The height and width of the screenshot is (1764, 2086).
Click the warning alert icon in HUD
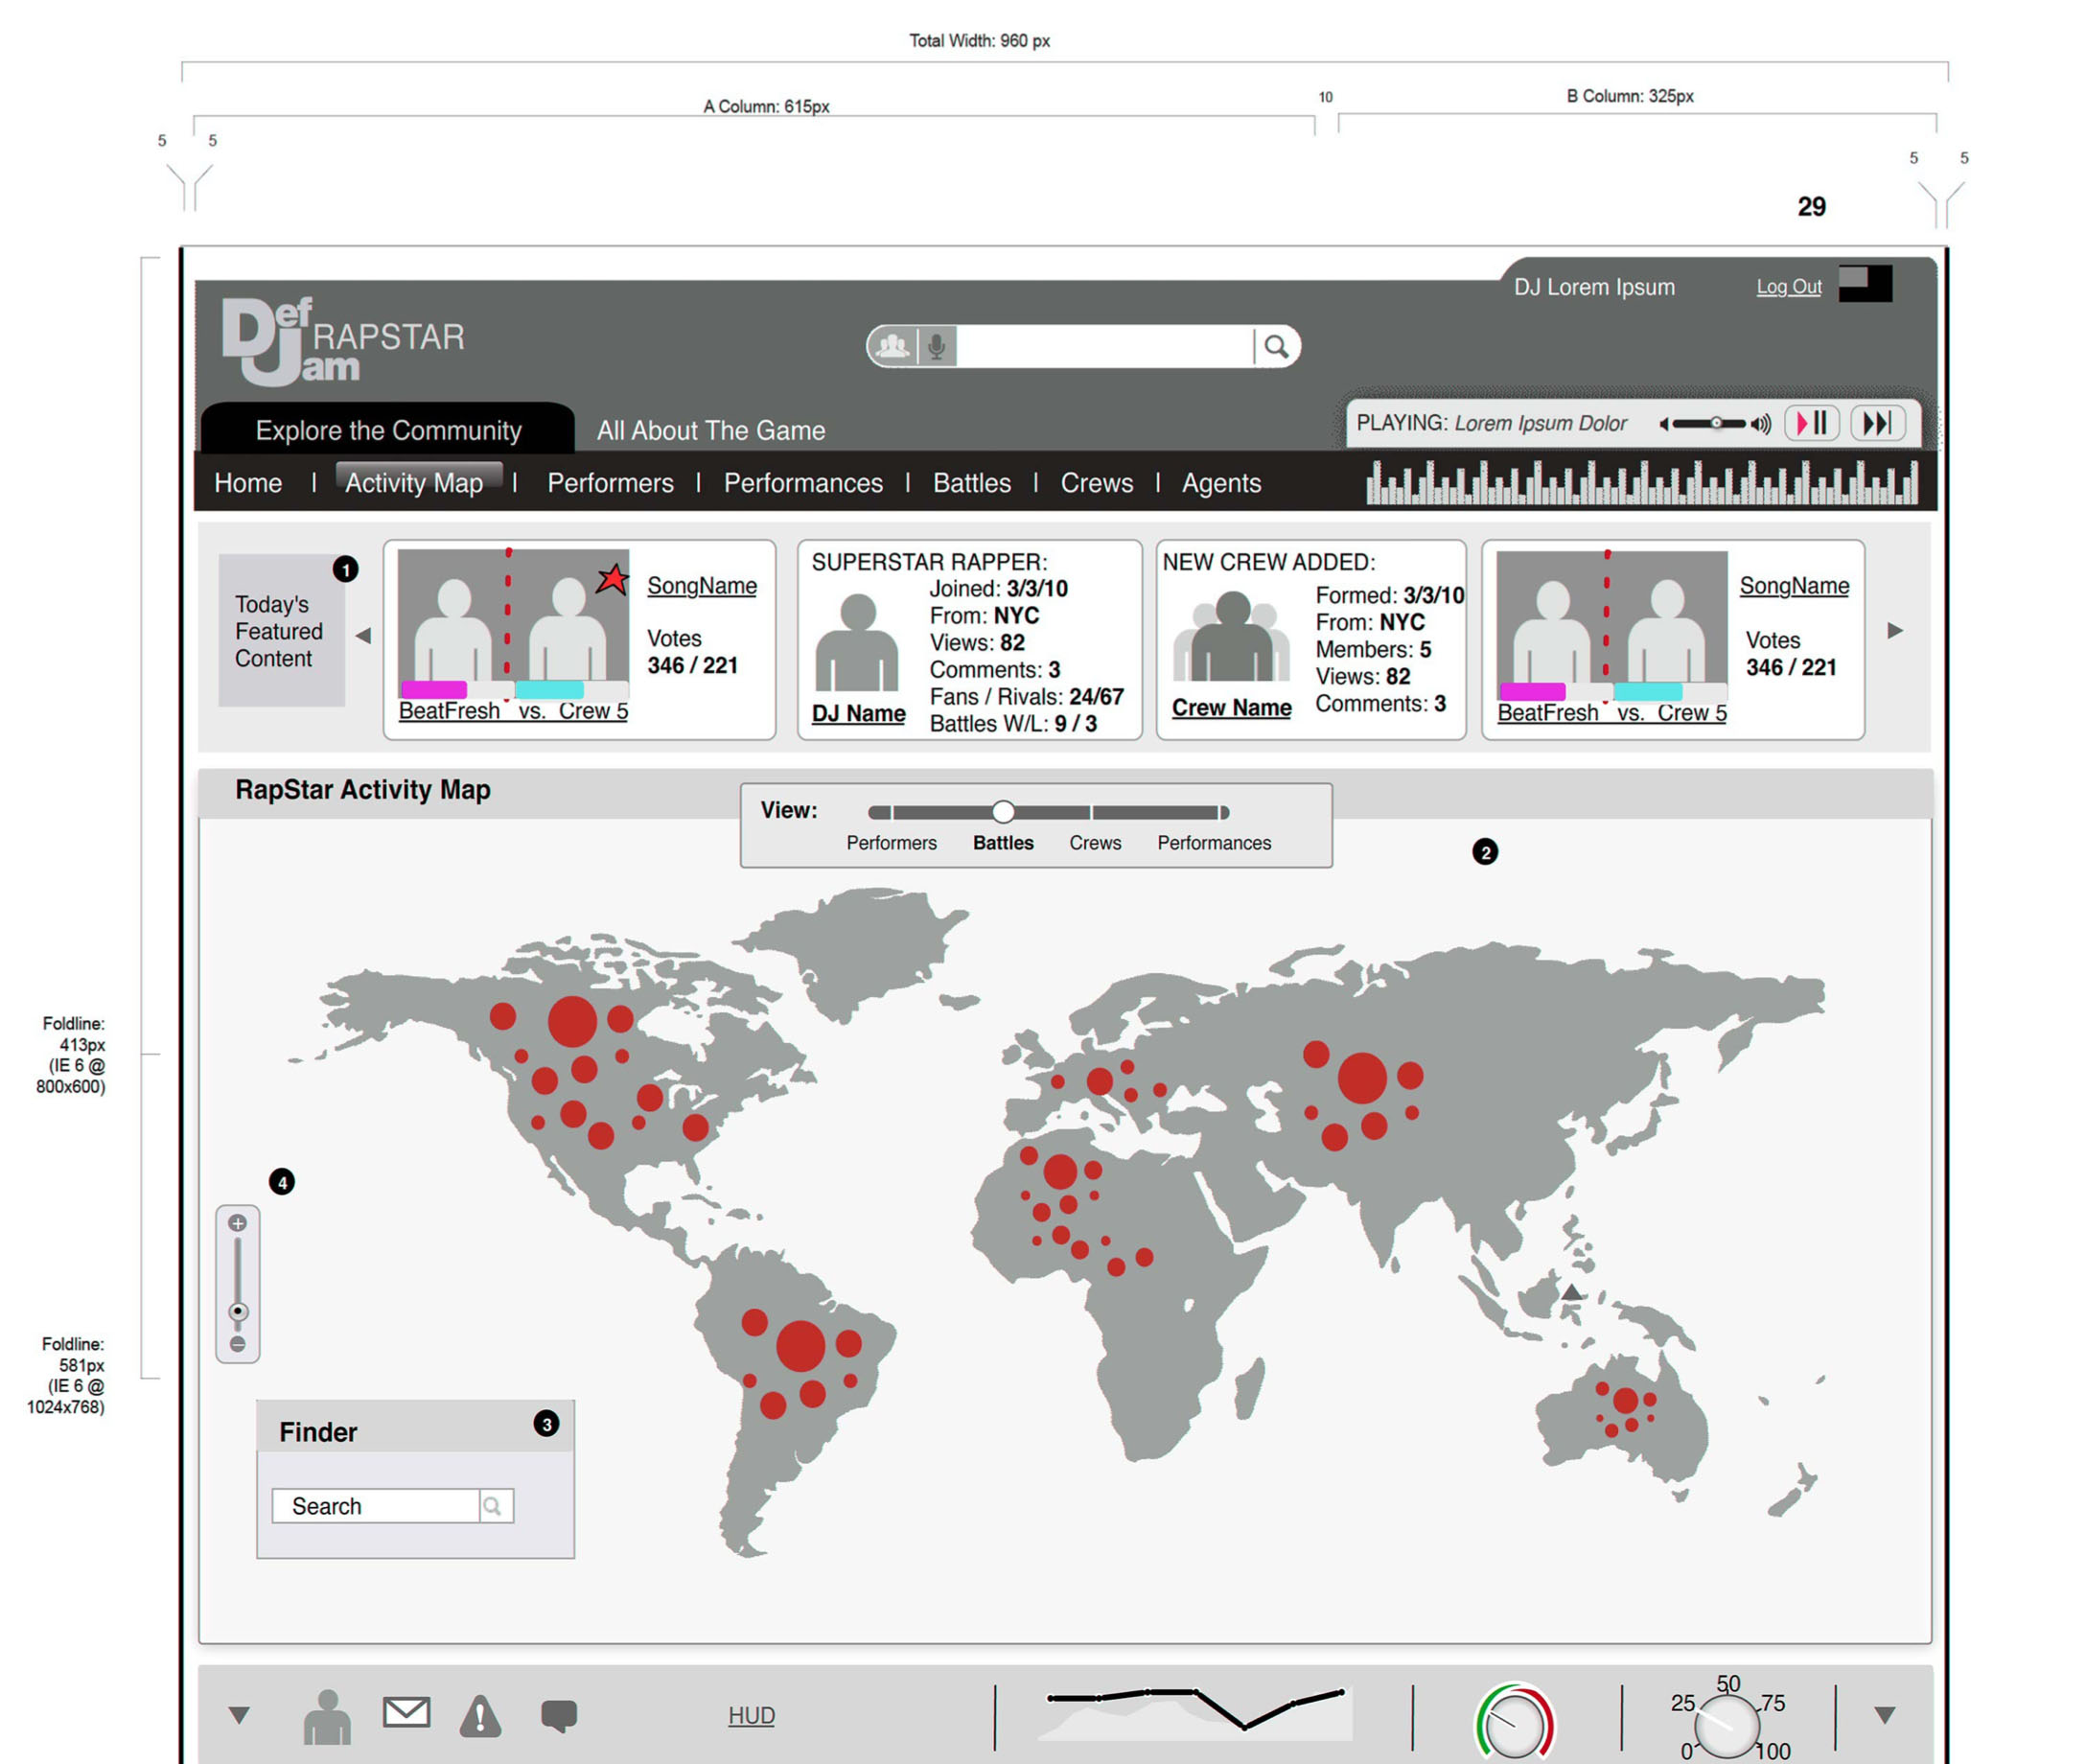pos(480,1716)
